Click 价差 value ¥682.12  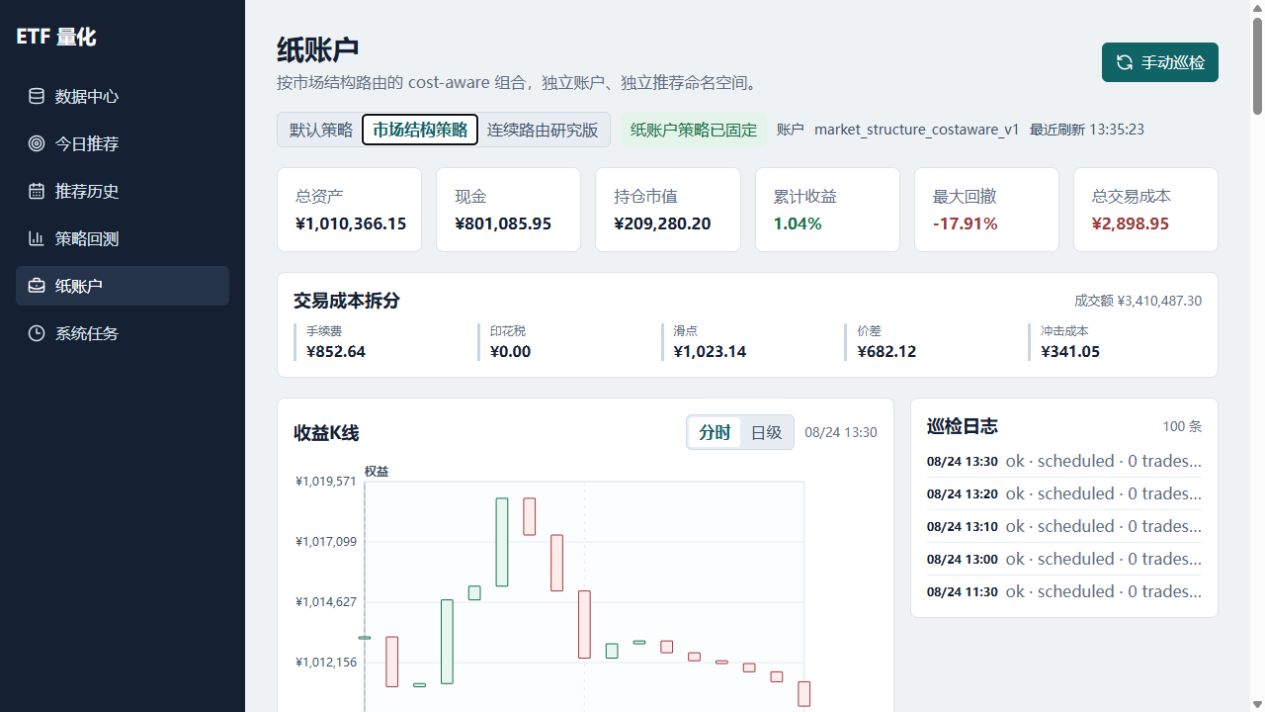887,352
